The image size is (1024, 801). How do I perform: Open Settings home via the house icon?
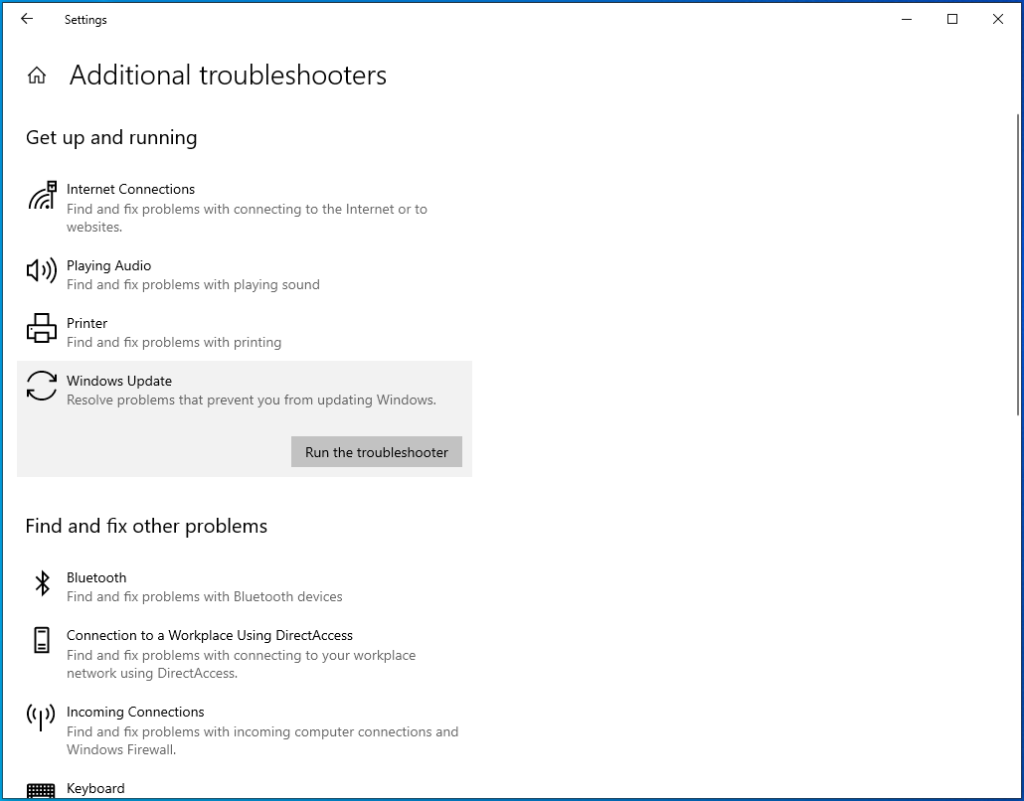coord(36,74)
